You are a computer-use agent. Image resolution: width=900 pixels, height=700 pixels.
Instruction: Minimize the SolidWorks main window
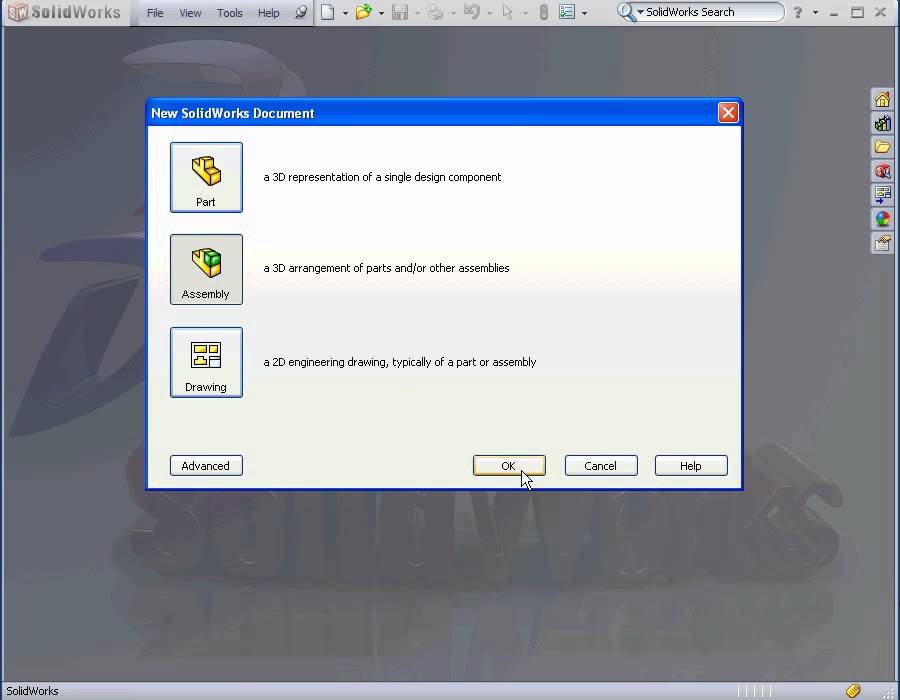click(x=833, y=12)
